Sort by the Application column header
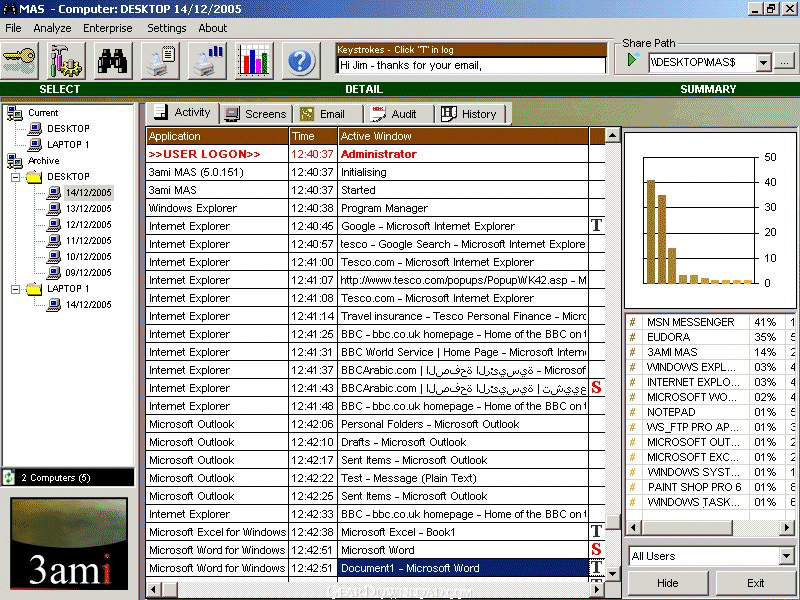The height and width of the screenshot is (600, 800). point(217,136)
